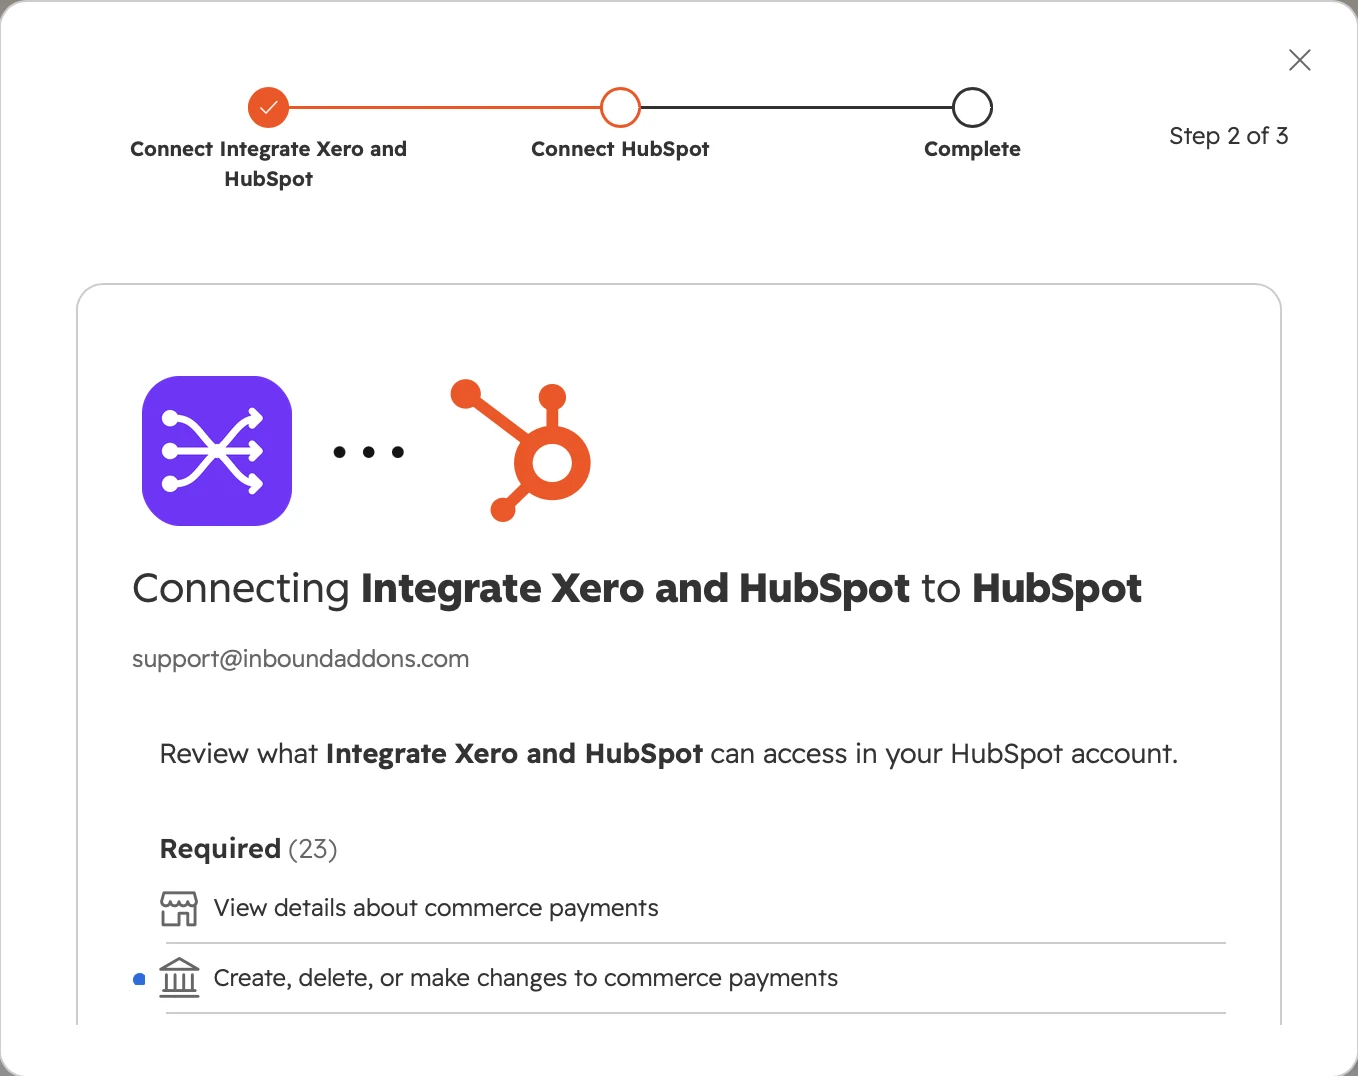
Task: Close the connection dialog with the X
Action: tap(1299, 60)
